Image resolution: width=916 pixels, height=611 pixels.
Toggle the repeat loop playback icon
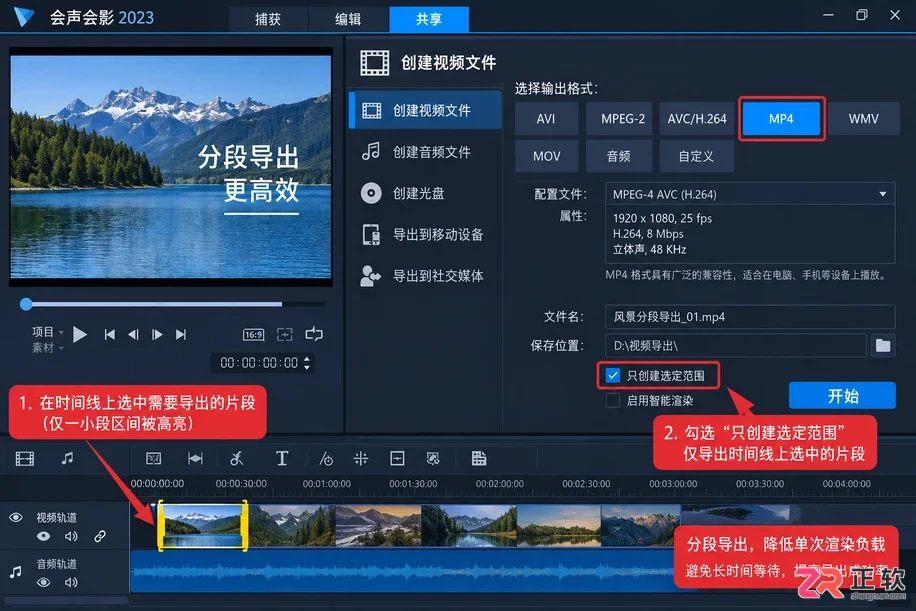314,334
